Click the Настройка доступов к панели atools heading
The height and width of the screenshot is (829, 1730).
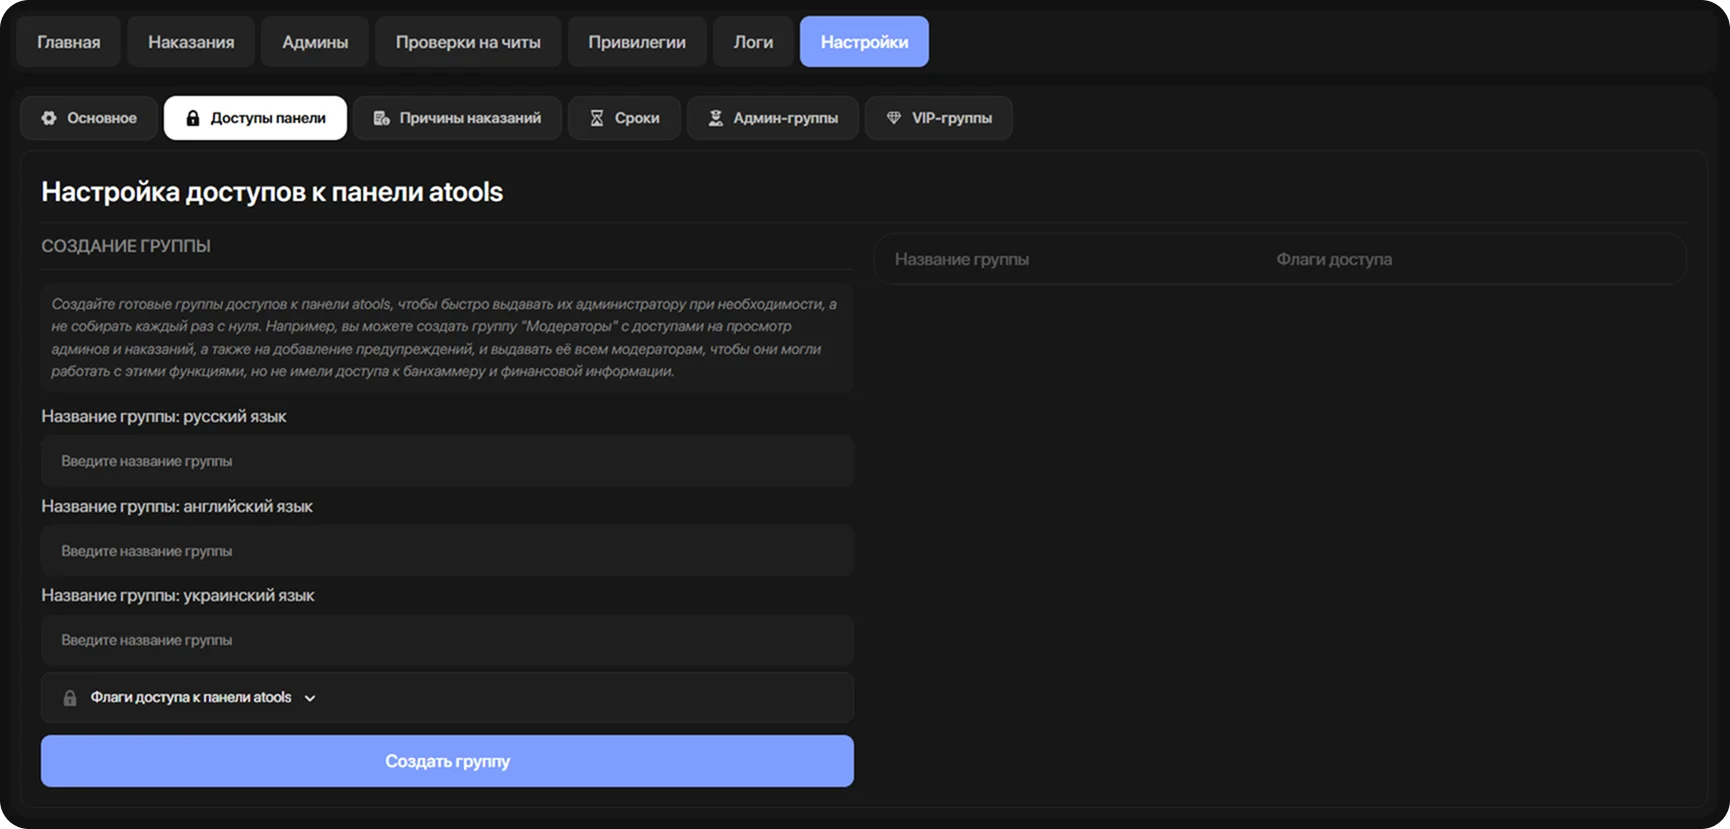click(272, 192)
